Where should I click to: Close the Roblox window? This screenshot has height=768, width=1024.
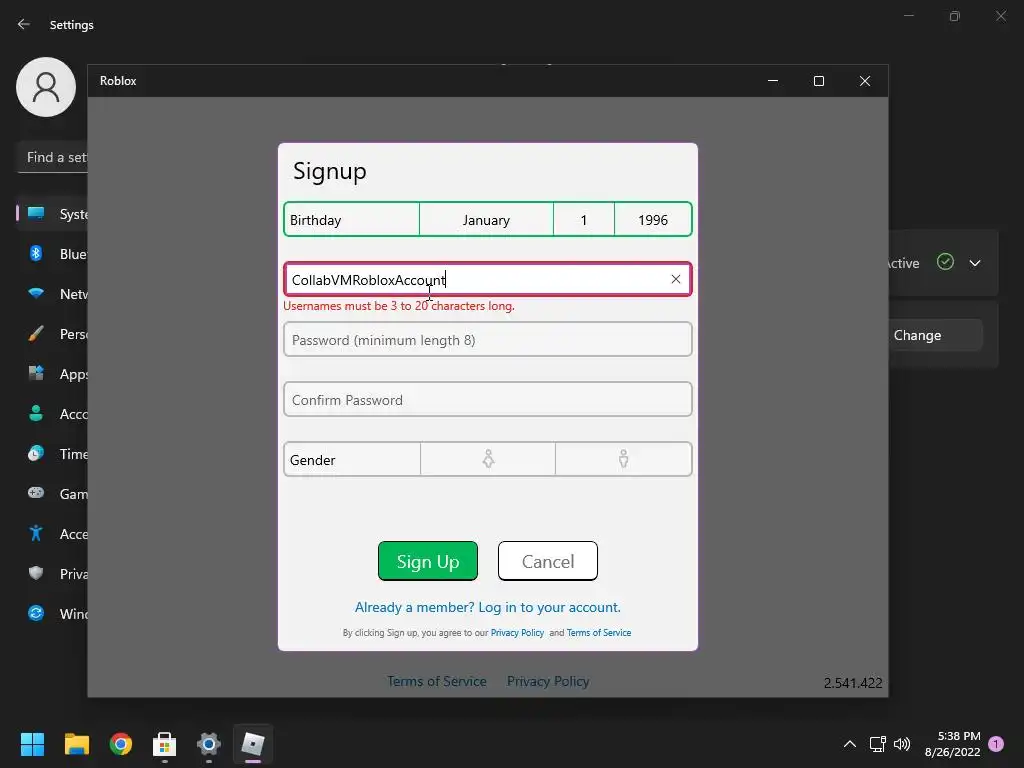pos(865,80)
